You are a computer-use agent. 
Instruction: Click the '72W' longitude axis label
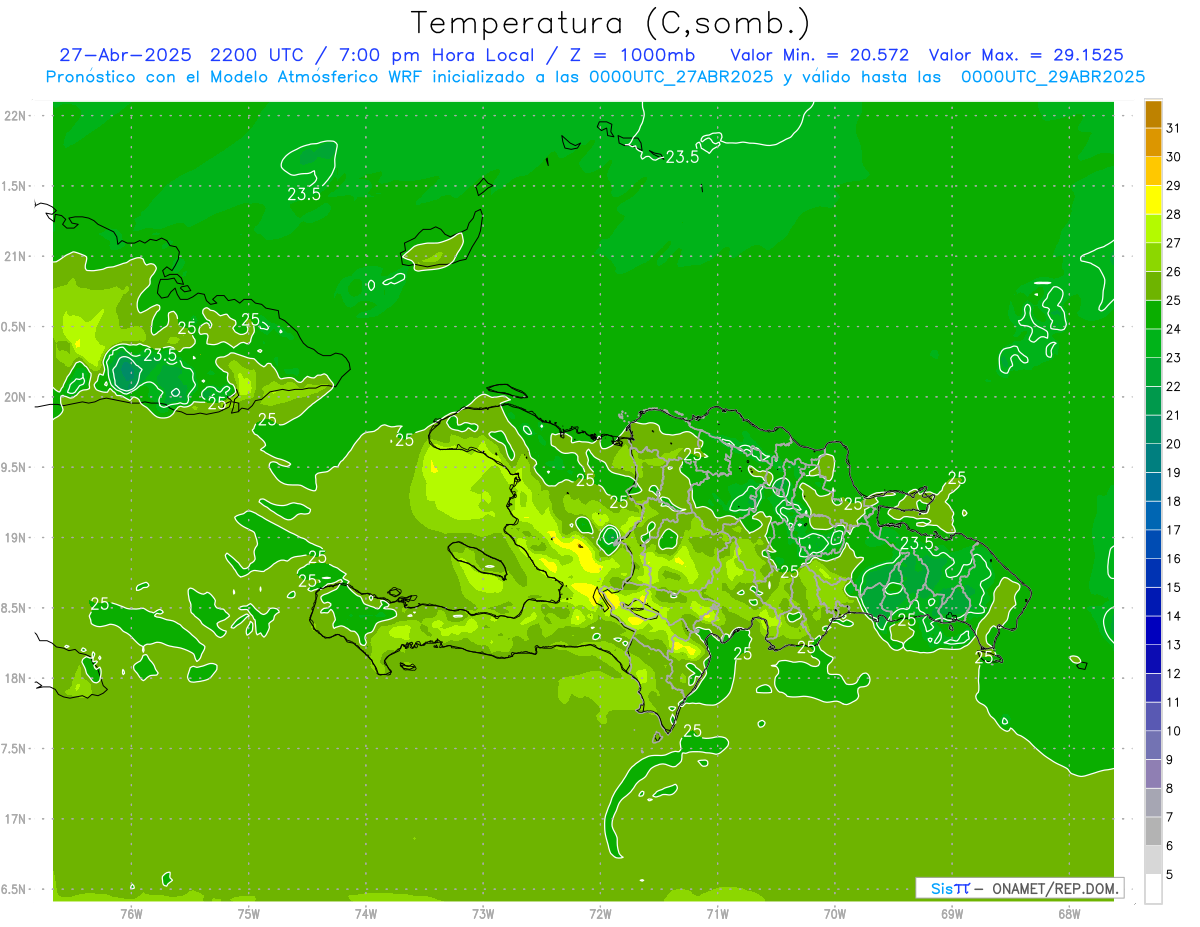click(x=600, y=914)
